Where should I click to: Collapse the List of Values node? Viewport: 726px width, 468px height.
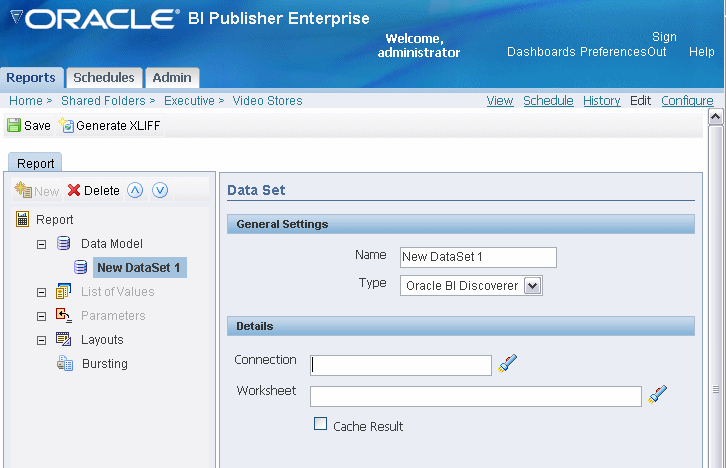pyautogui.click(x=41, y=292)
